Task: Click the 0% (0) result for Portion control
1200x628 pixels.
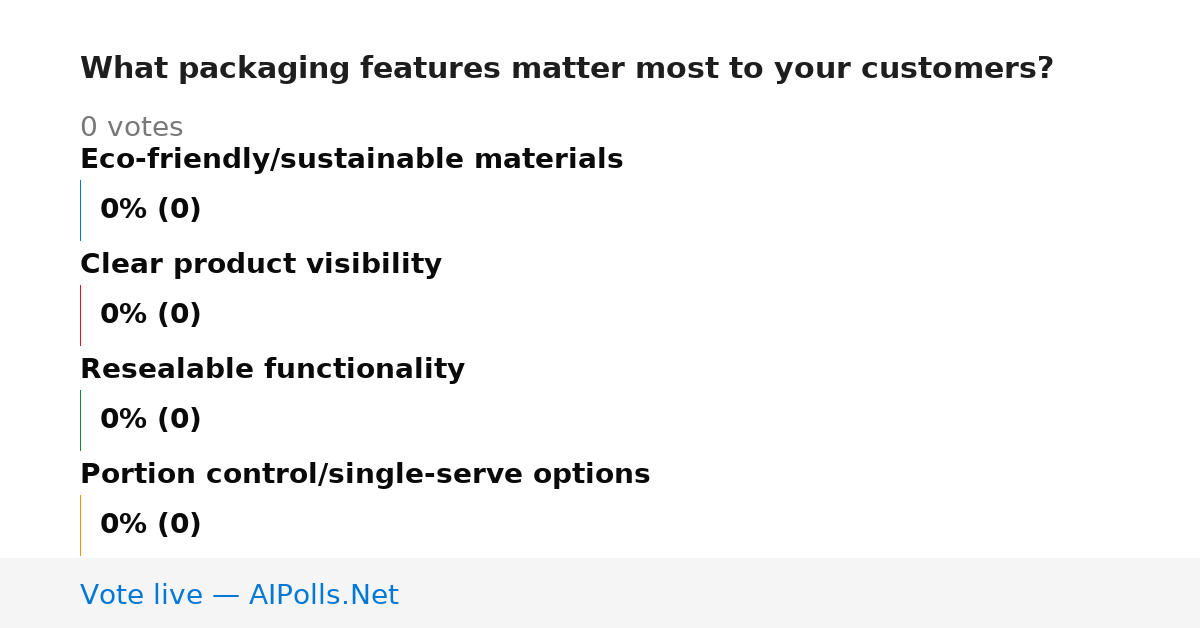Action: pyautogui.click(x=151, y=525)
